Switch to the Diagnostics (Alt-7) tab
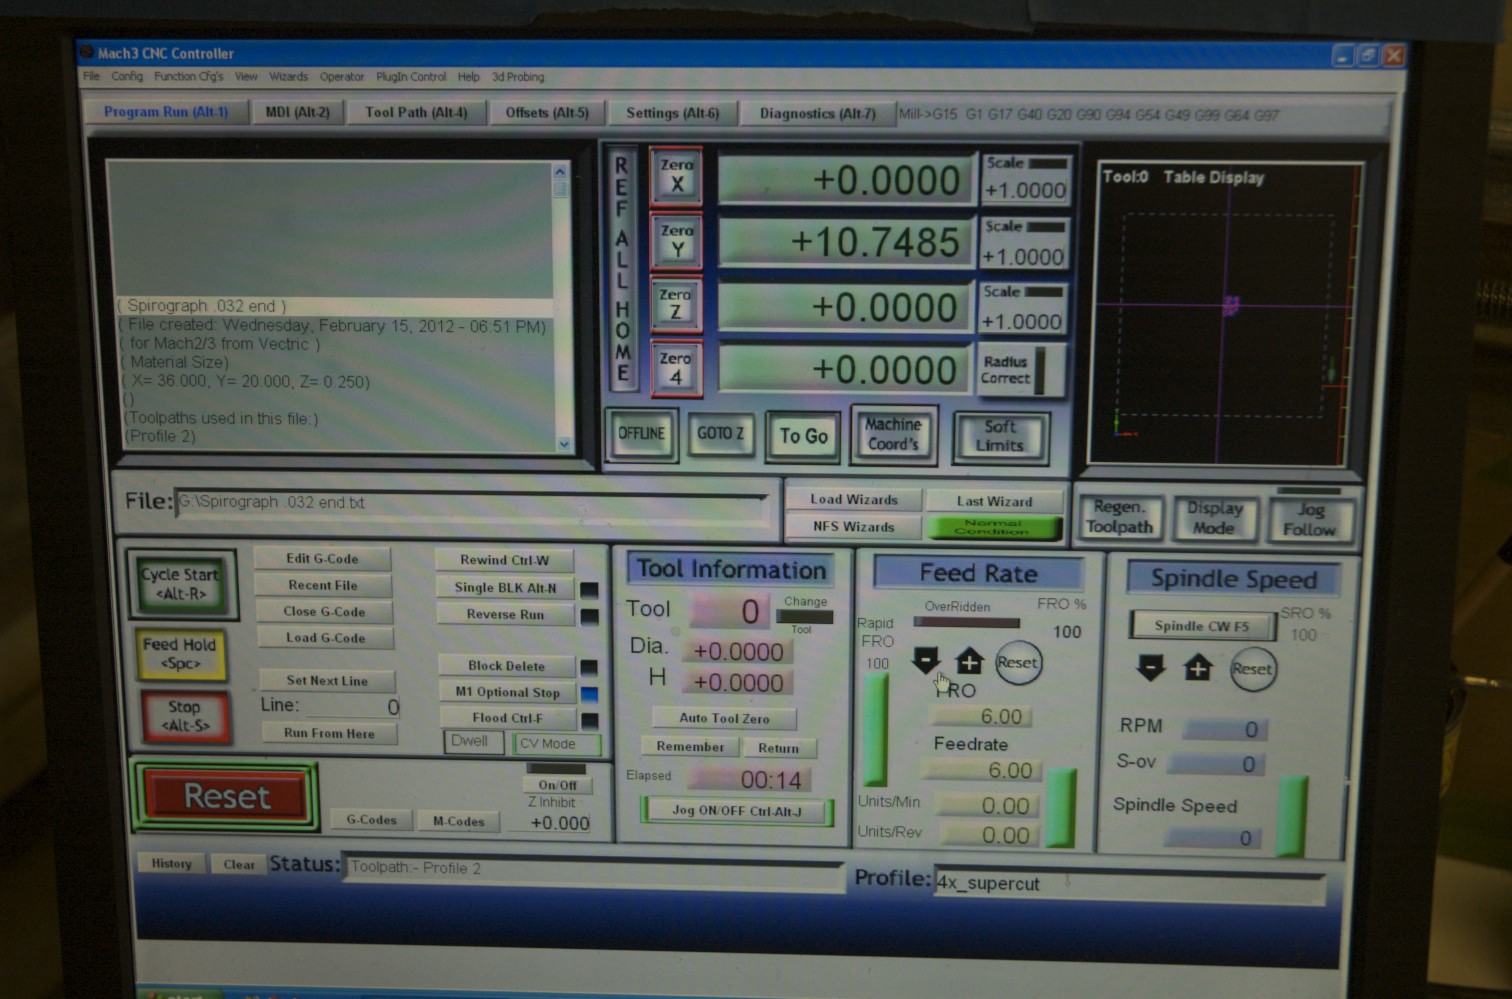This screenshot has height=999, width=1512. (817, 114)
